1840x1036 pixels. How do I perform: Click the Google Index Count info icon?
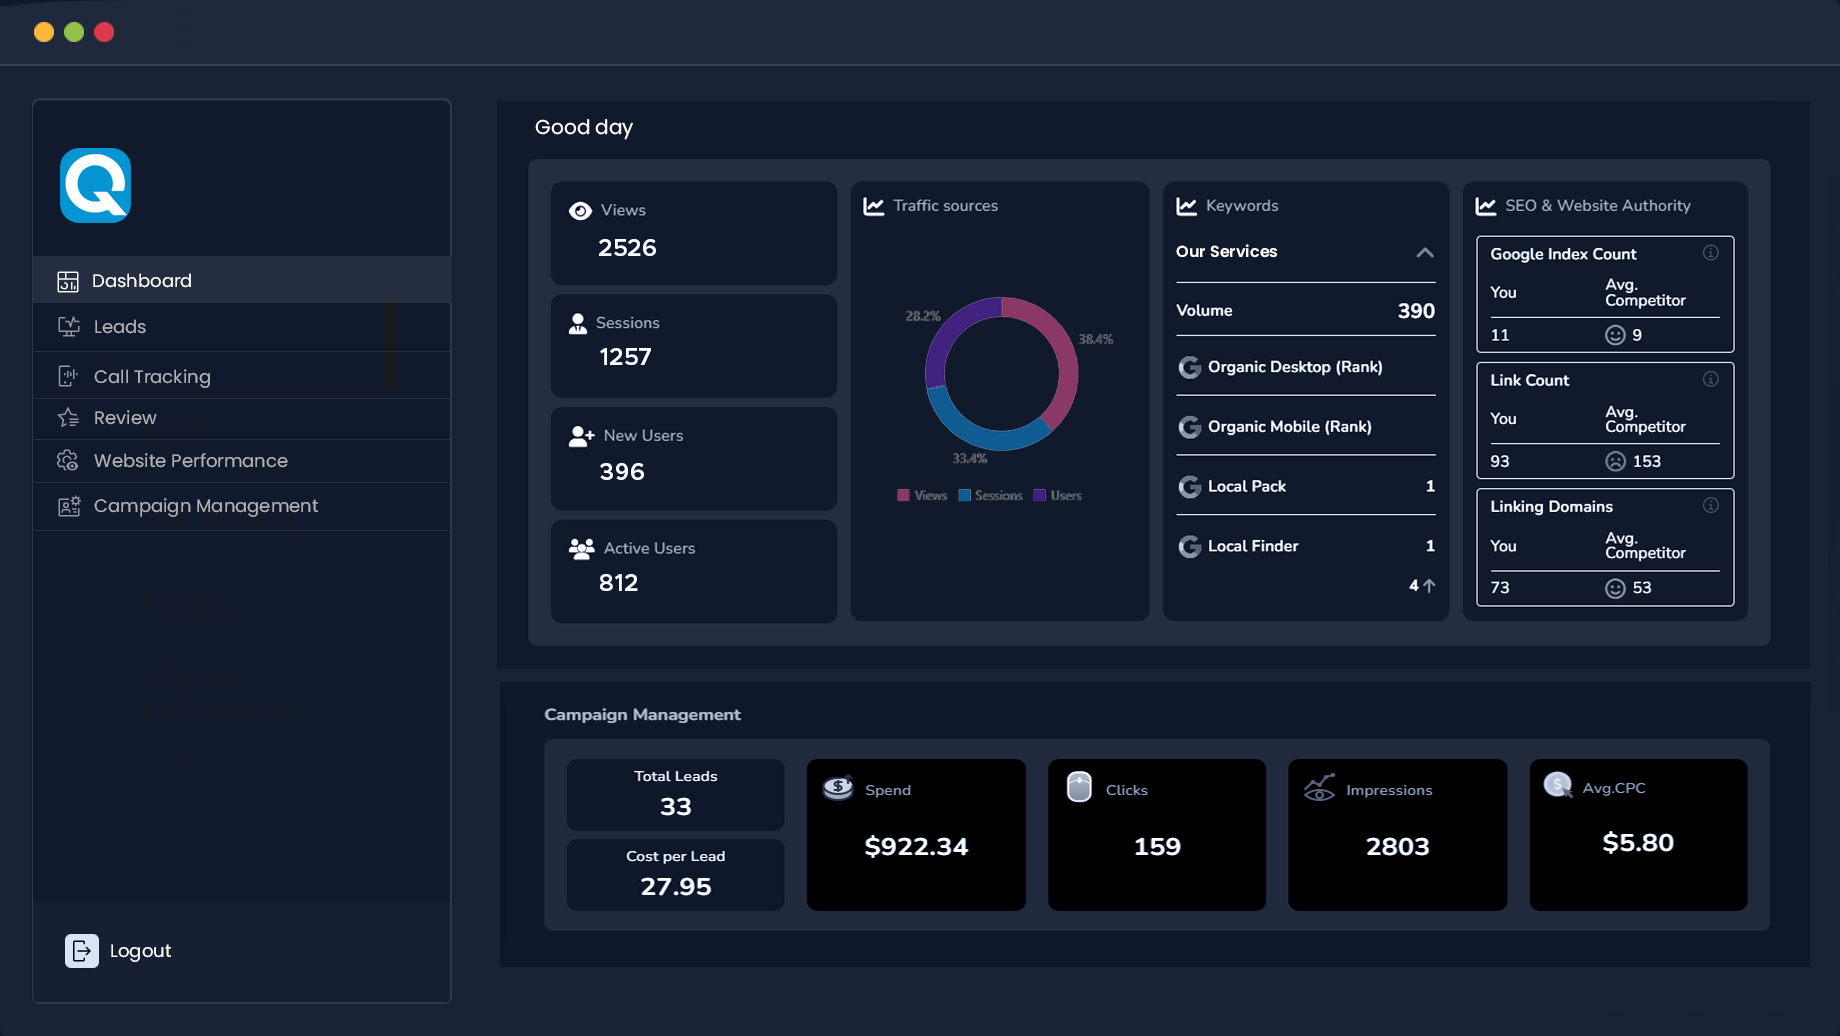pyautogui.click(x=1711, y=253)
